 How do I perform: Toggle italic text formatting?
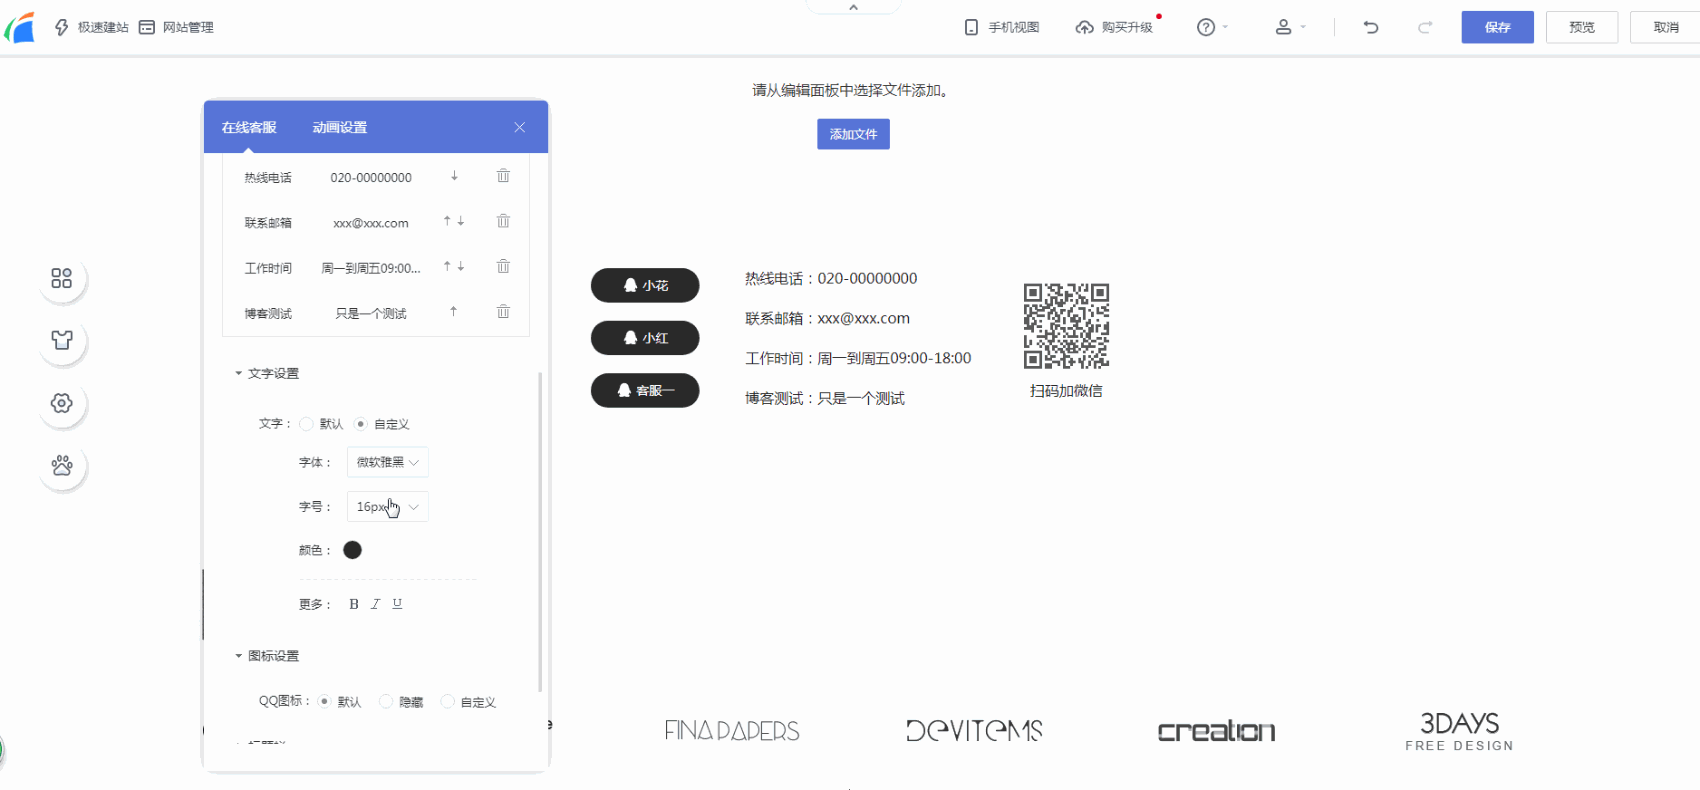click(x=376, y=604)
